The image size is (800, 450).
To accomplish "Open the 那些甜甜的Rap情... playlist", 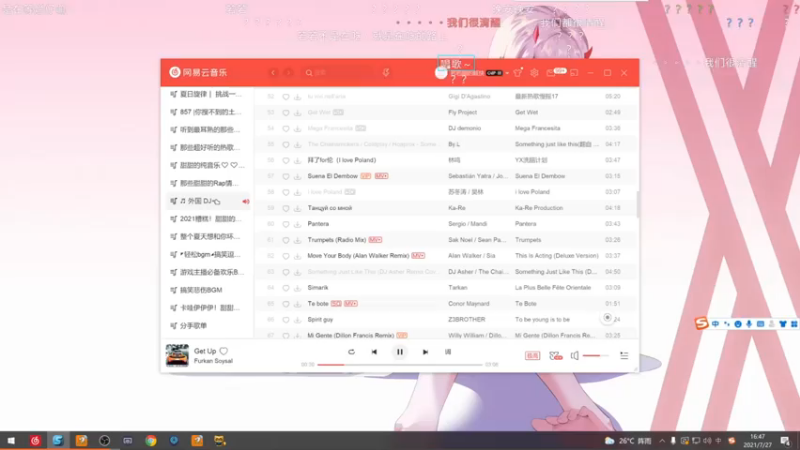I will tap(208, 183).
